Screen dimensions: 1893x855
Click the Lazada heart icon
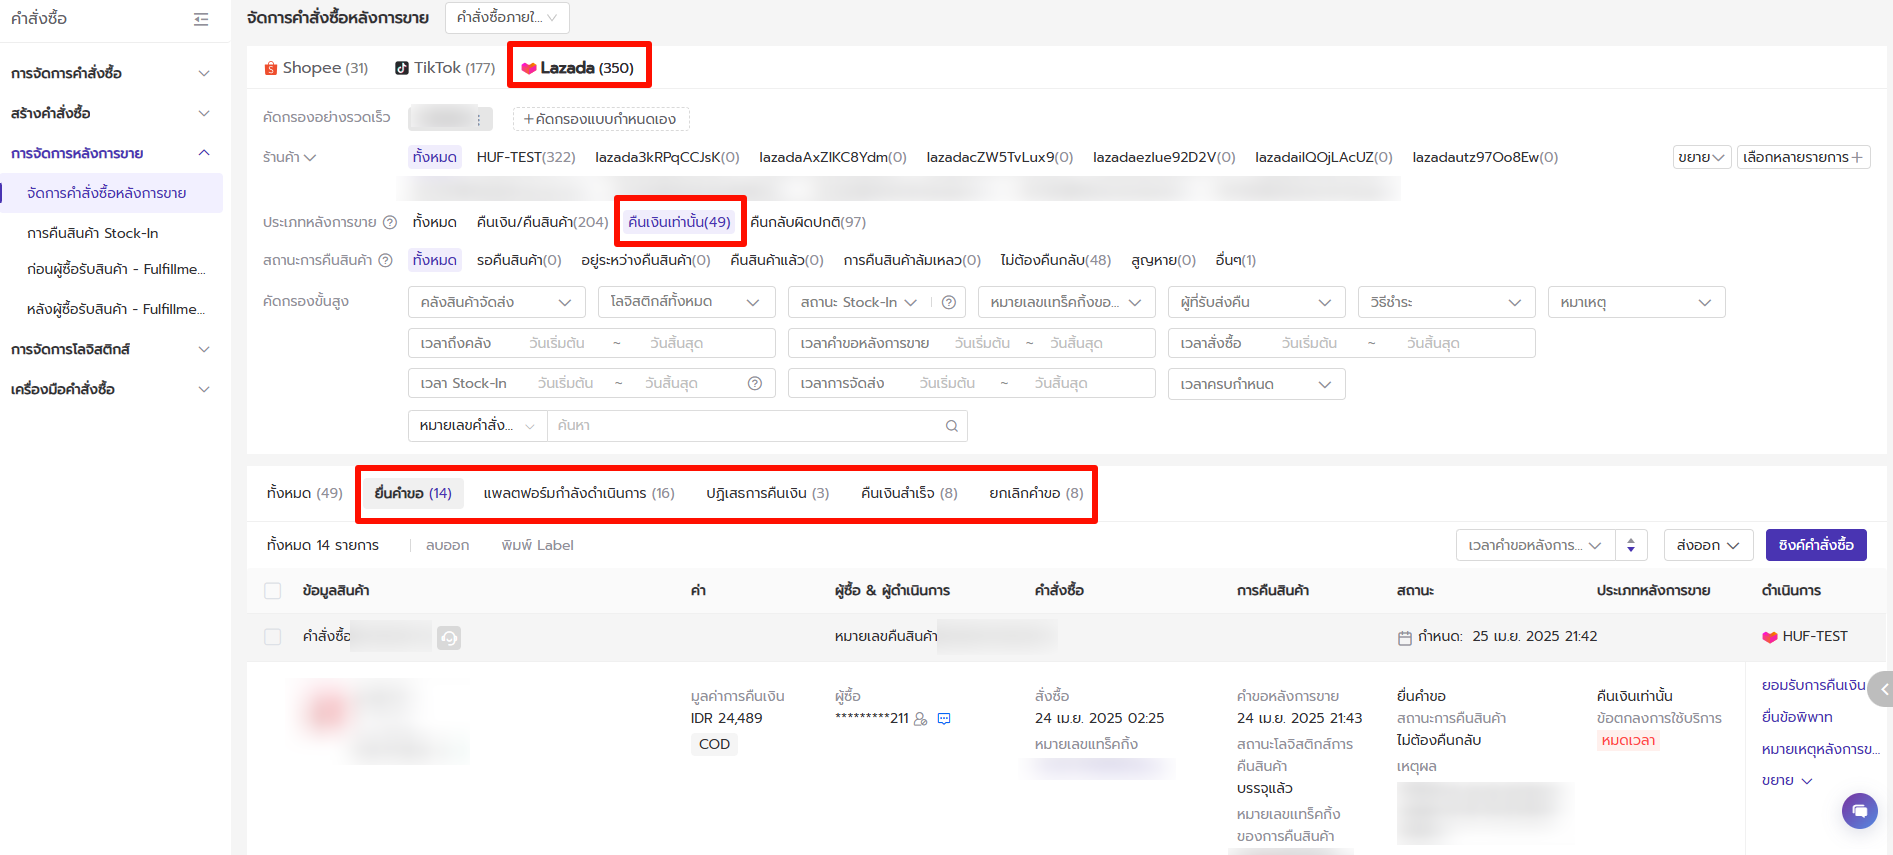(529, 68)
